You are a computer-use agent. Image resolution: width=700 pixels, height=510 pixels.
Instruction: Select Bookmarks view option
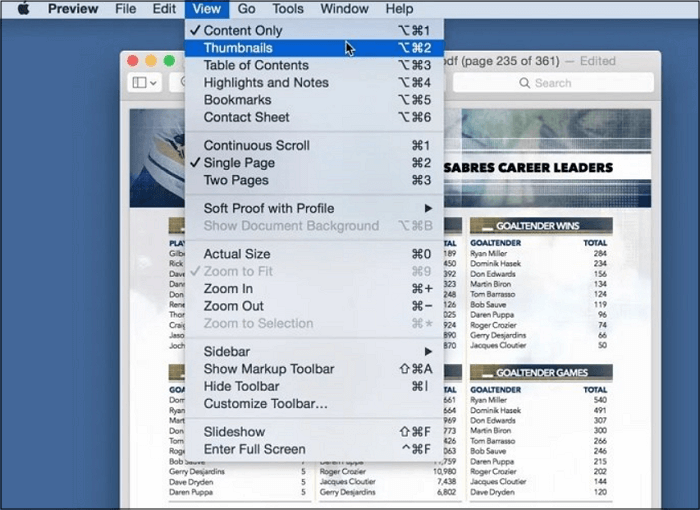pyautogui.click(x=314, y=100)
